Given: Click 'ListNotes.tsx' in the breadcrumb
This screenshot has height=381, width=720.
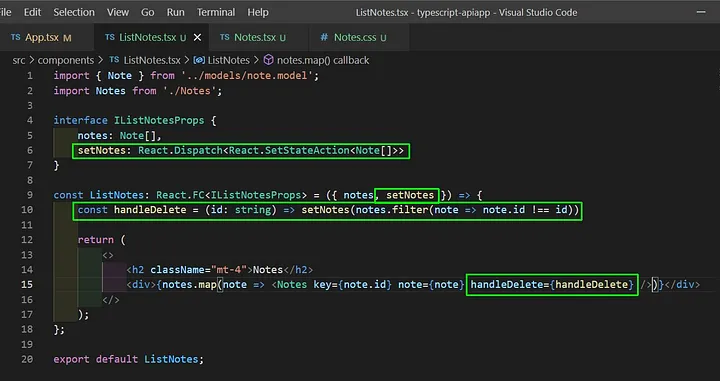Looking at the screenshot, I should pyautogui.click(x=152, y=60).
